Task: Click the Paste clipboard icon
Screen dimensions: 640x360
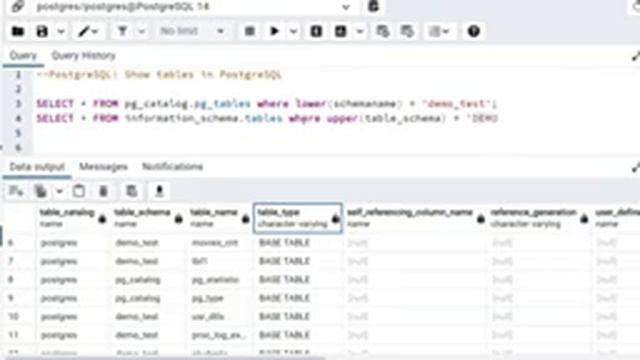Action: pos(79,191)
